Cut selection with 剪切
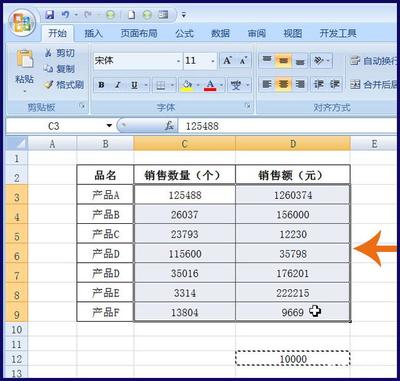The width and height of the screenshot is (400, 381). [60, 53]
